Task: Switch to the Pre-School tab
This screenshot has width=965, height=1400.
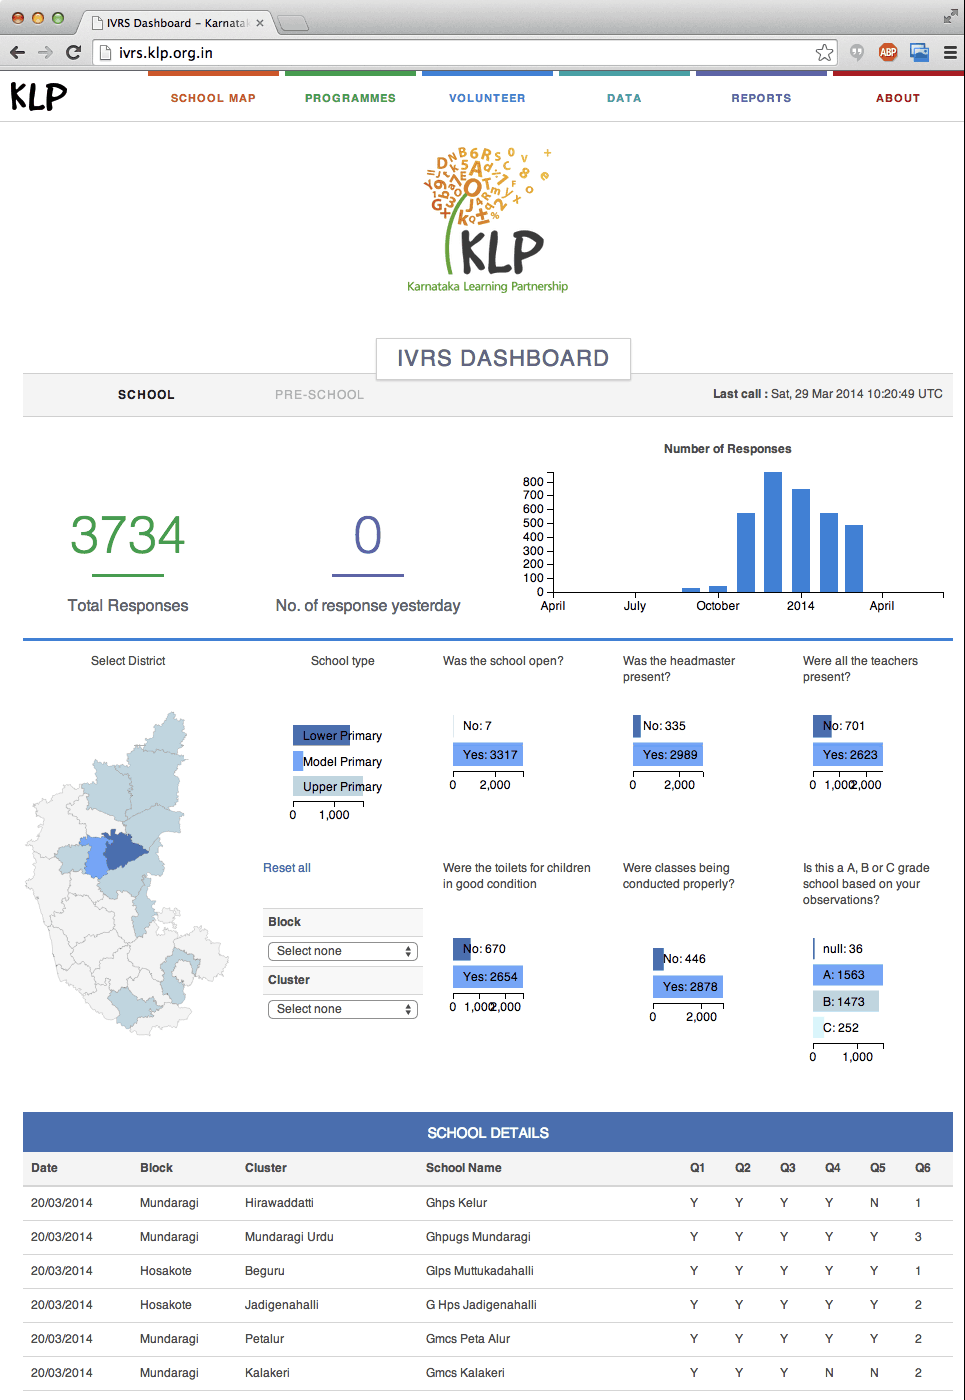Action: click(319, 395)
